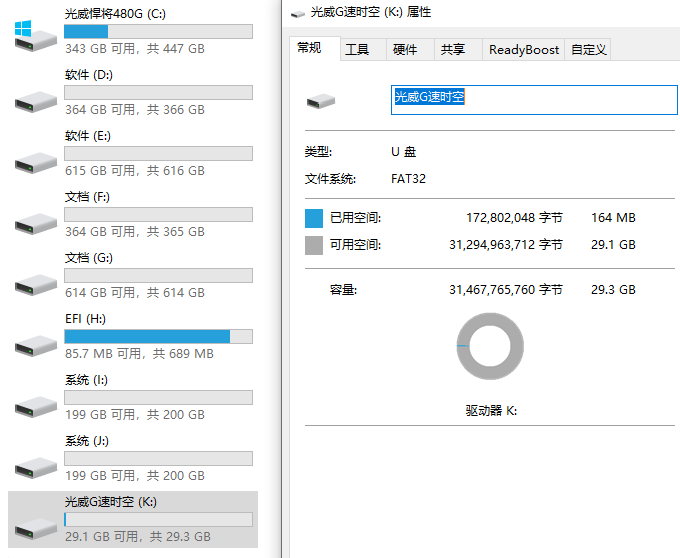The width and height of the screenshot is (680, 558).
Task: Click text 614 GB 可用, 共 614 GB
Action: tap(135, 293)
